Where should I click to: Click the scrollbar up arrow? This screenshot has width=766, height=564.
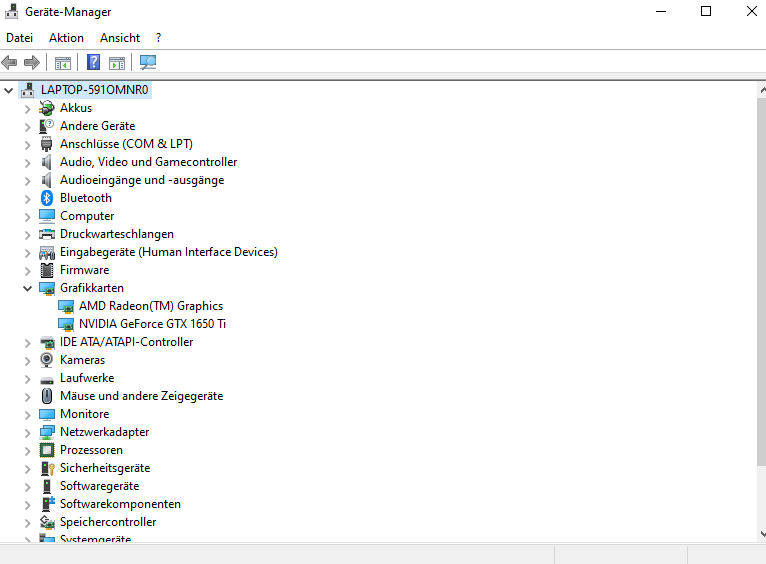point(762,90)
